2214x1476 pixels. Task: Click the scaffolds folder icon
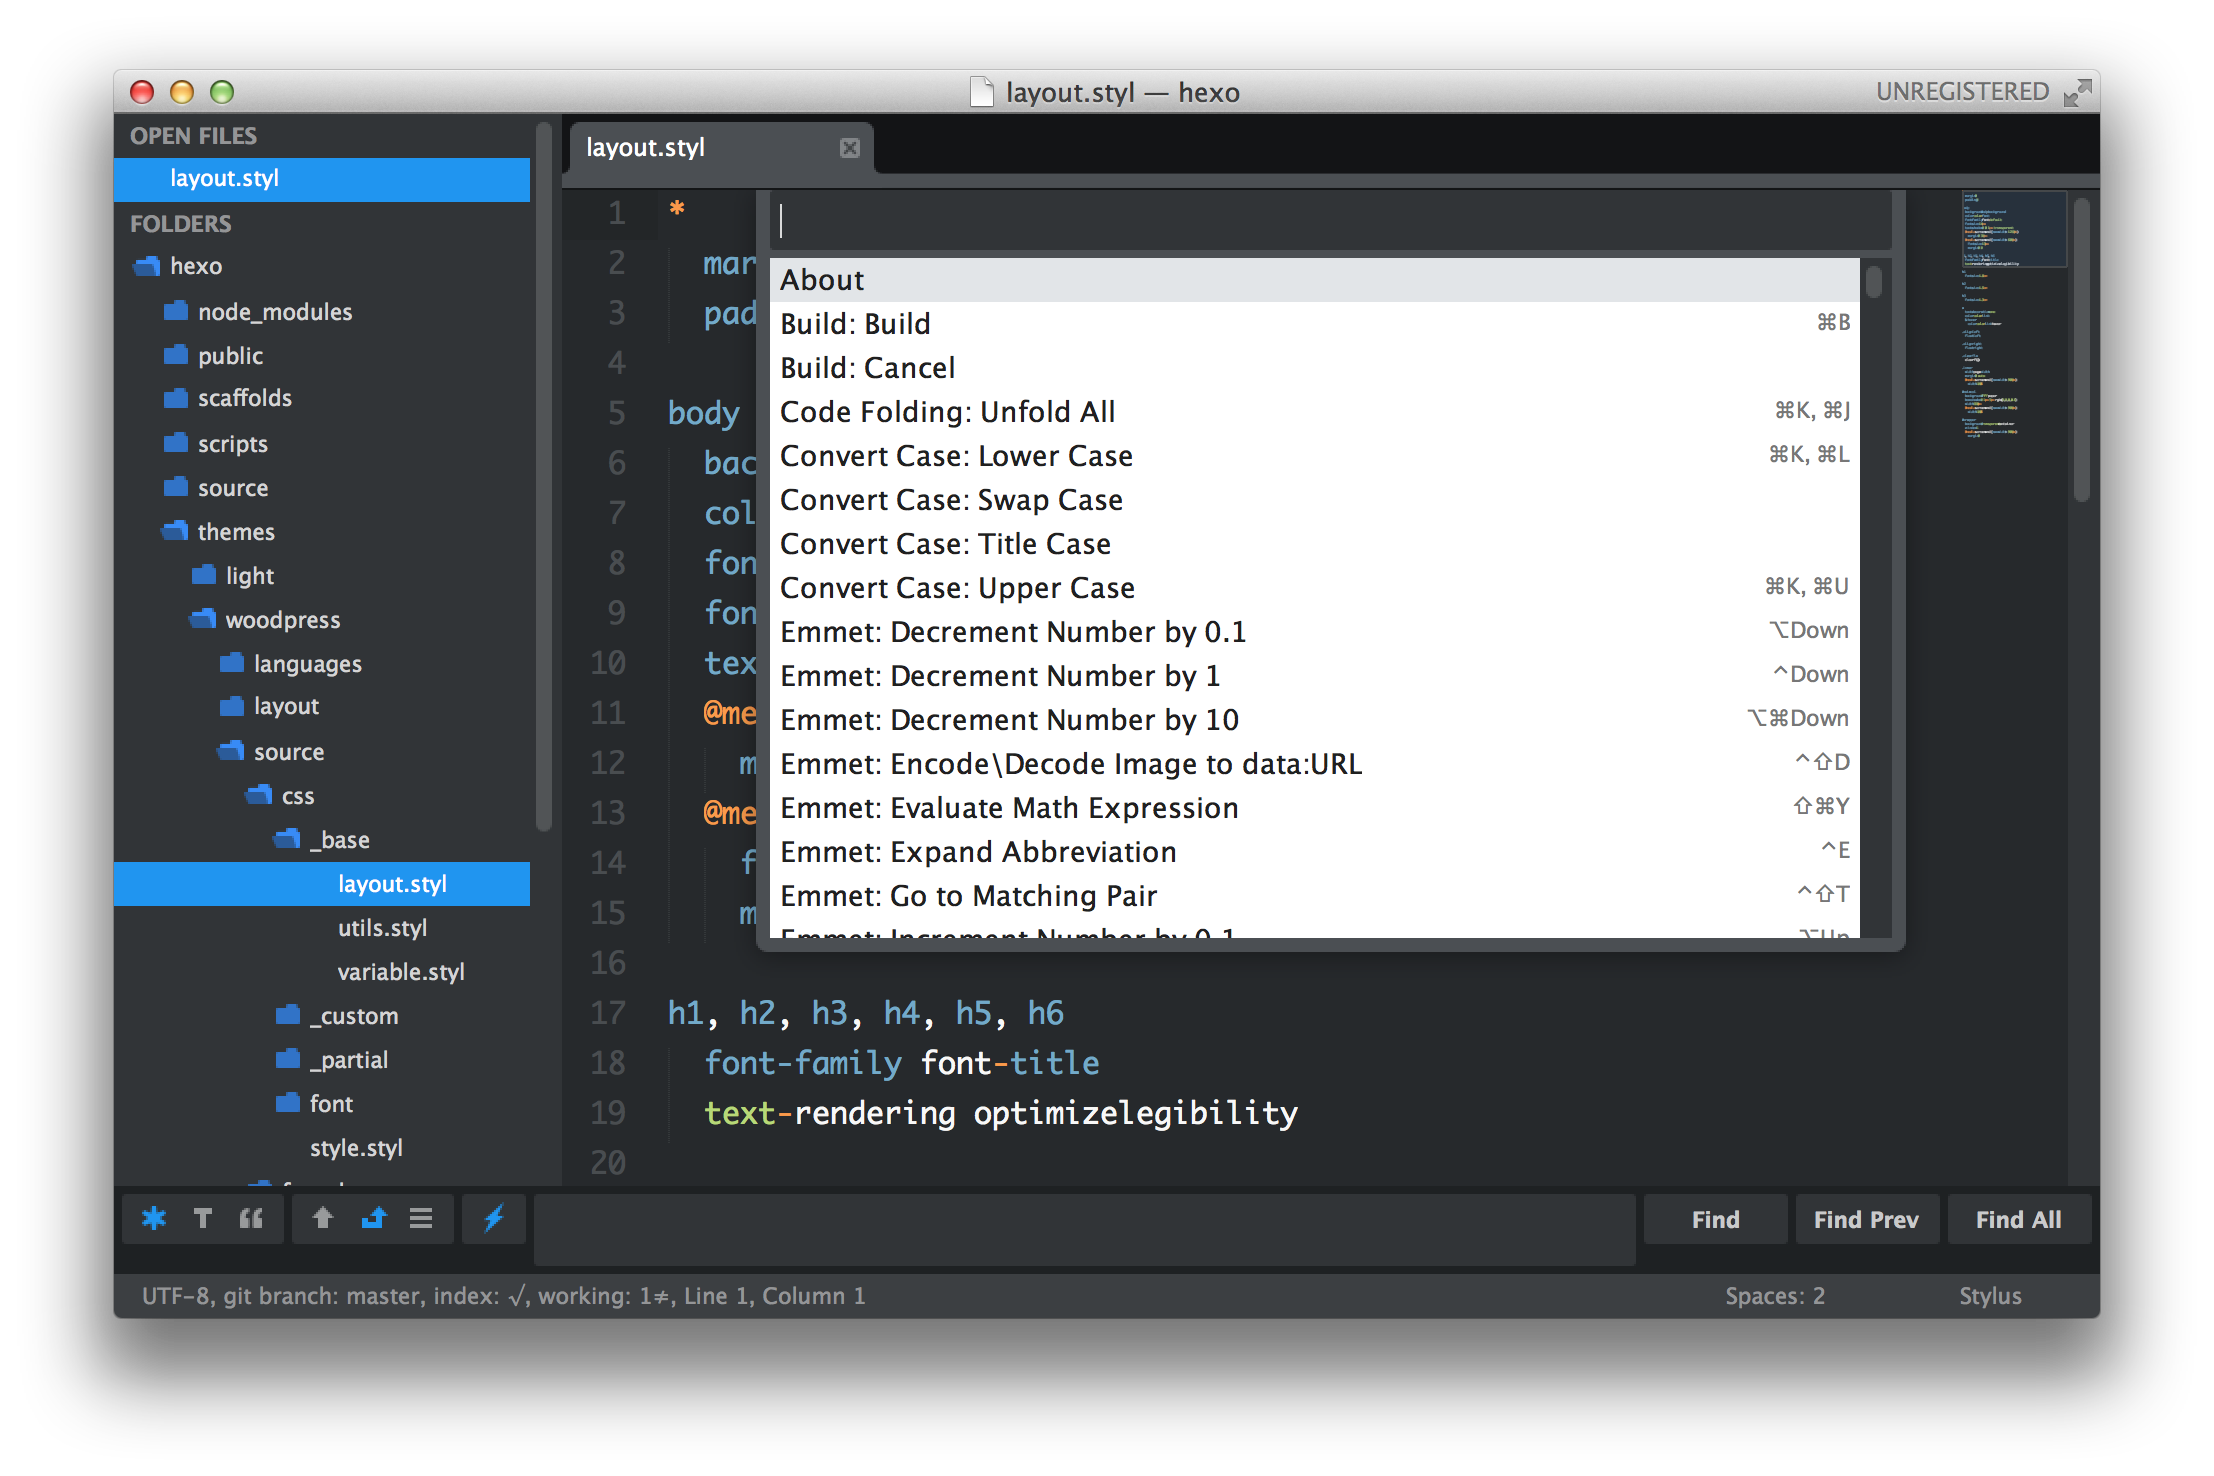coord(176,398)
